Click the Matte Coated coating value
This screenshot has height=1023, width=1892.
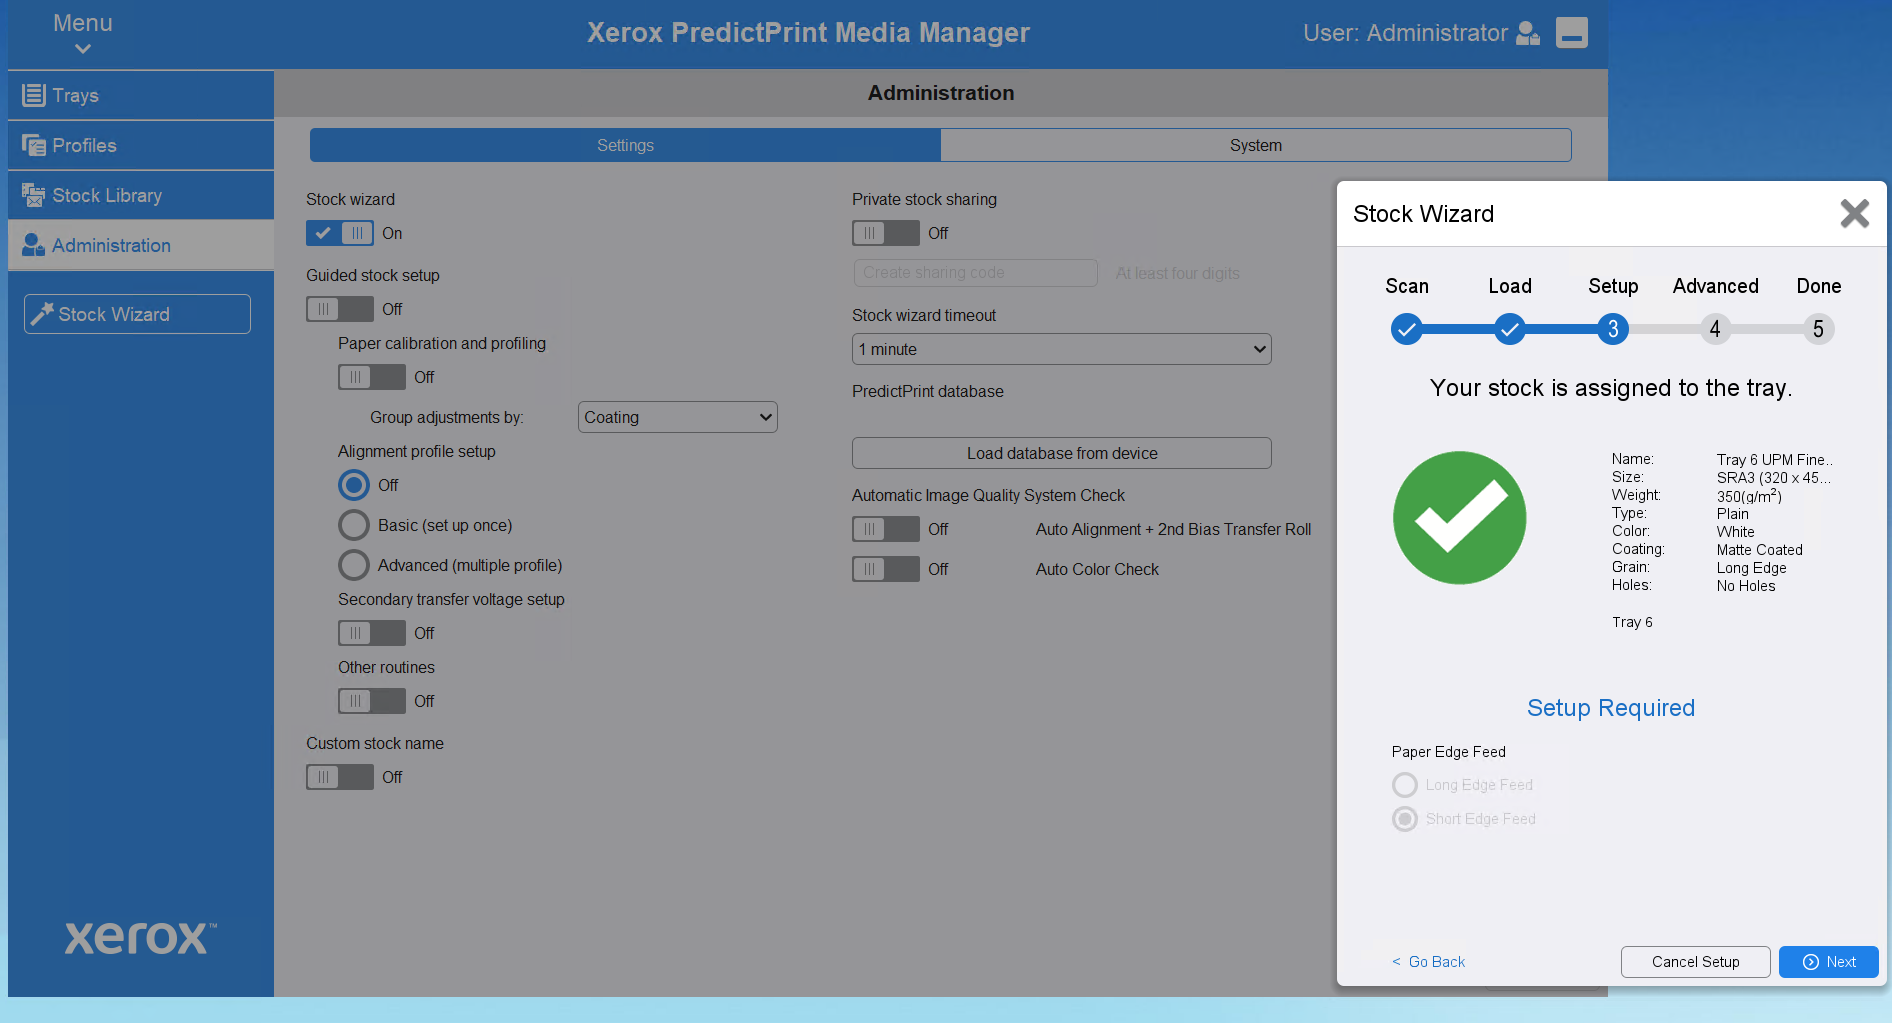pos(1760,550)
